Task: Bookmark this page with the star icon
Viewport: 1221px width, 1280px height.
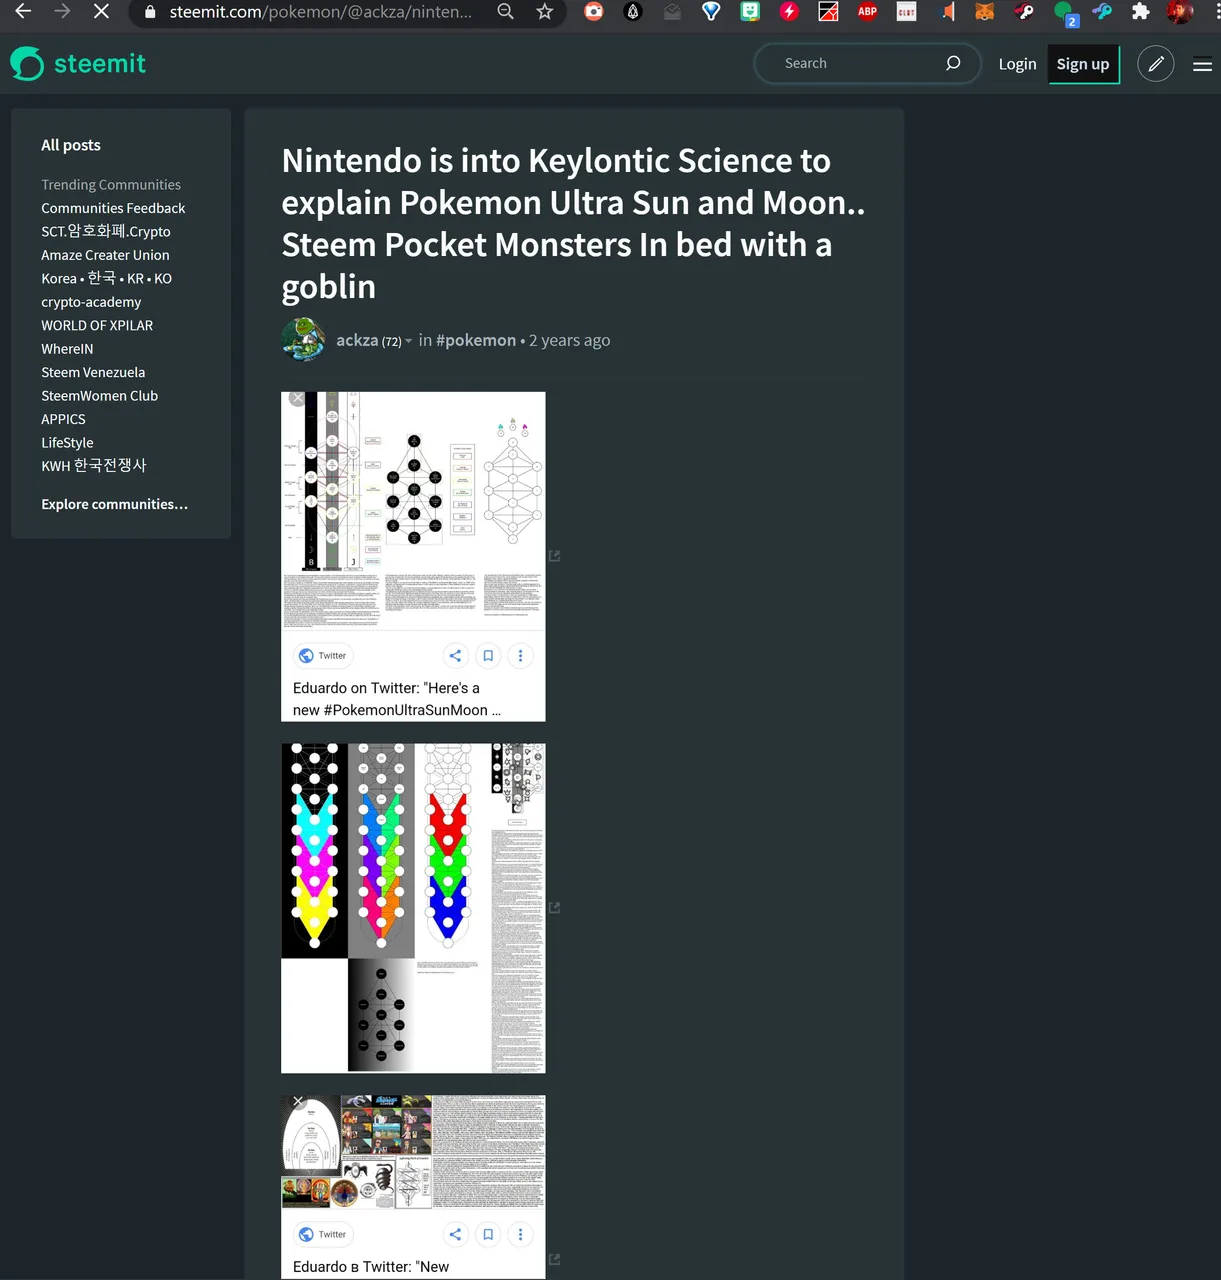Action: pyautogui.click(x=544, y=12)
